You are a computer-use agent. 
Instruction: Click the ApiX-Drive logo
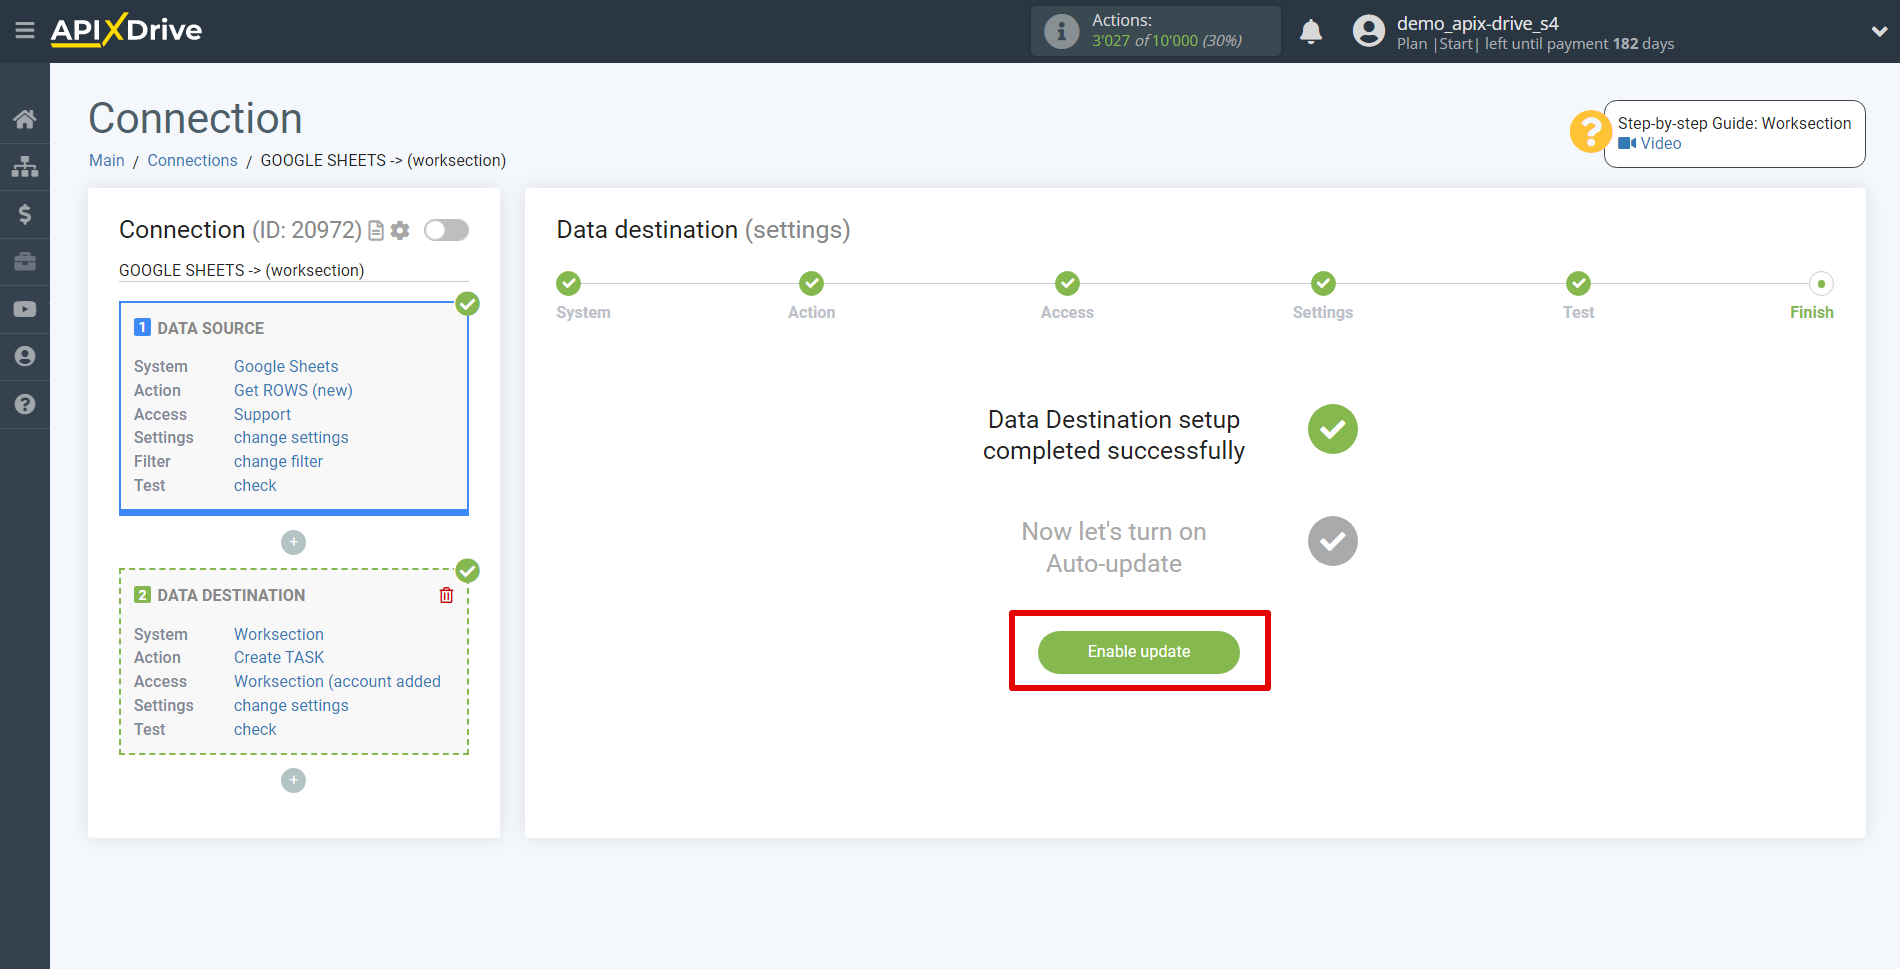[x=127, y=30]
